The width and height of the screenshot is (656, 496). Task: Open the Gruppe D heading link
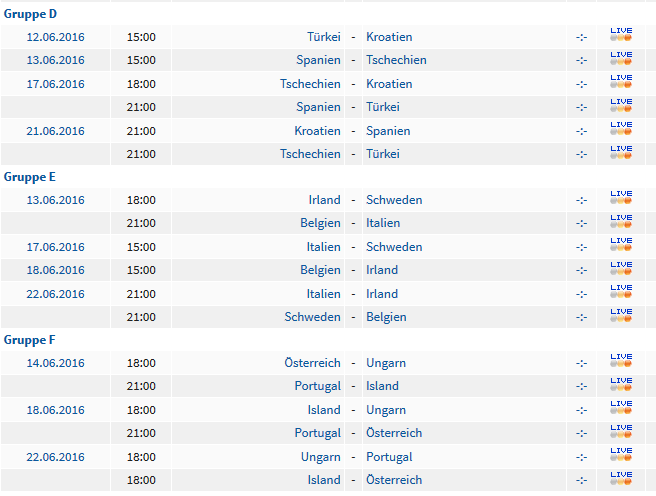[x=30, y=14]
